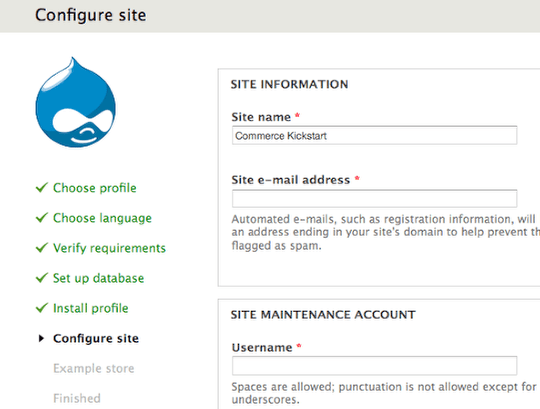Focus the Username text field
The image size is (540, 409).
pos(374,366)
